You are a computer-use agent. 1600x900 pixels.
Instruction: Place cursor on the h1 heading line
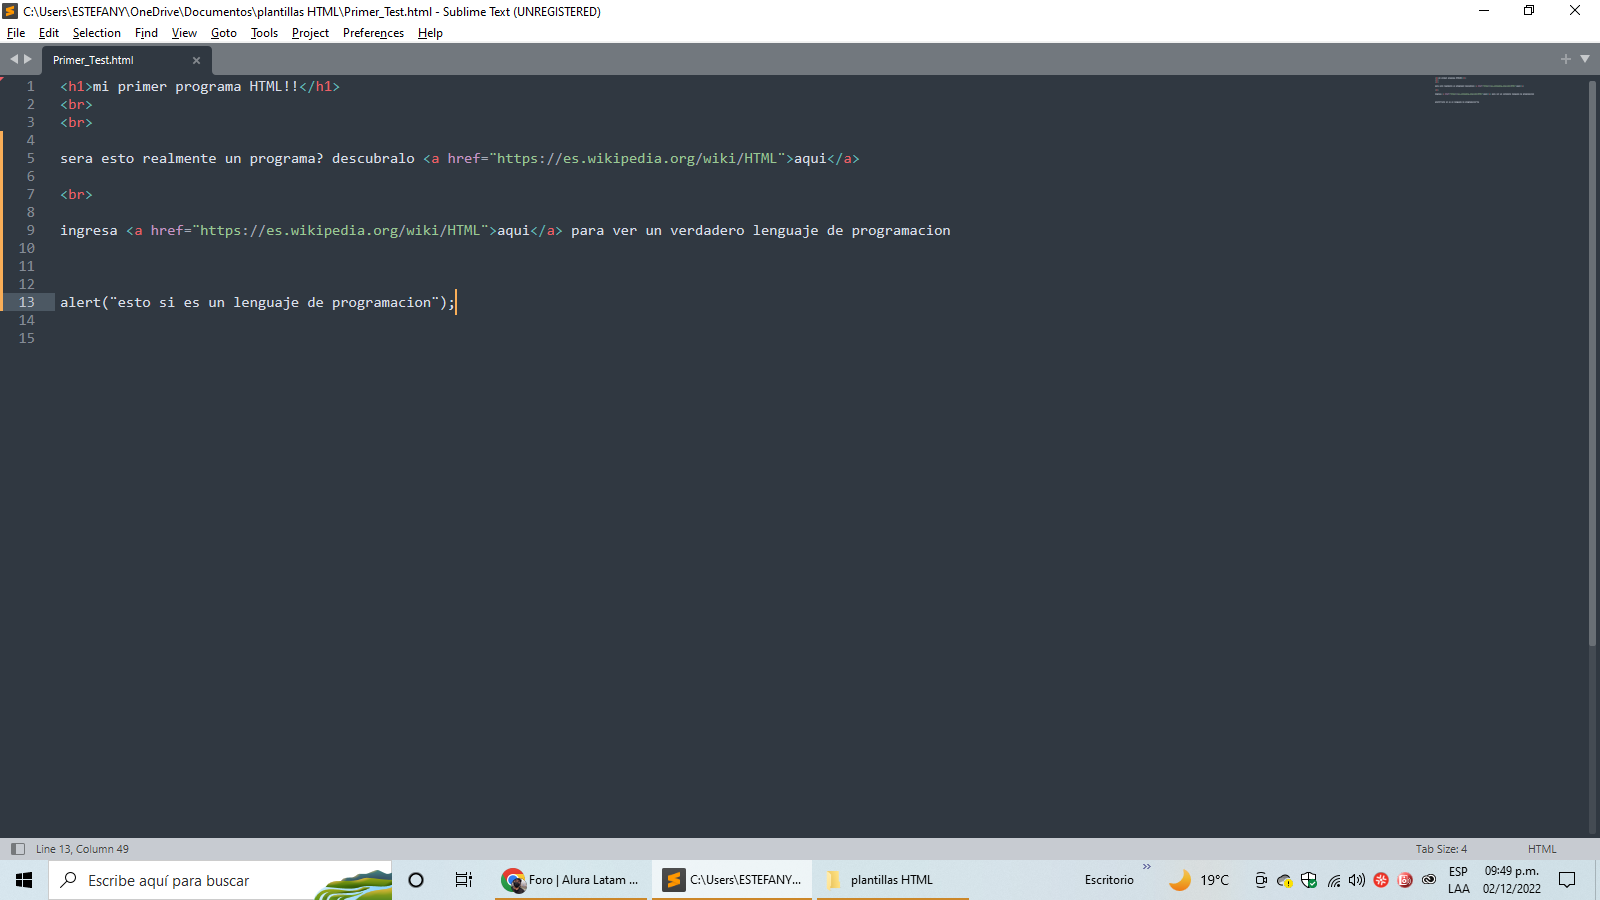click(x=200, y=86)
